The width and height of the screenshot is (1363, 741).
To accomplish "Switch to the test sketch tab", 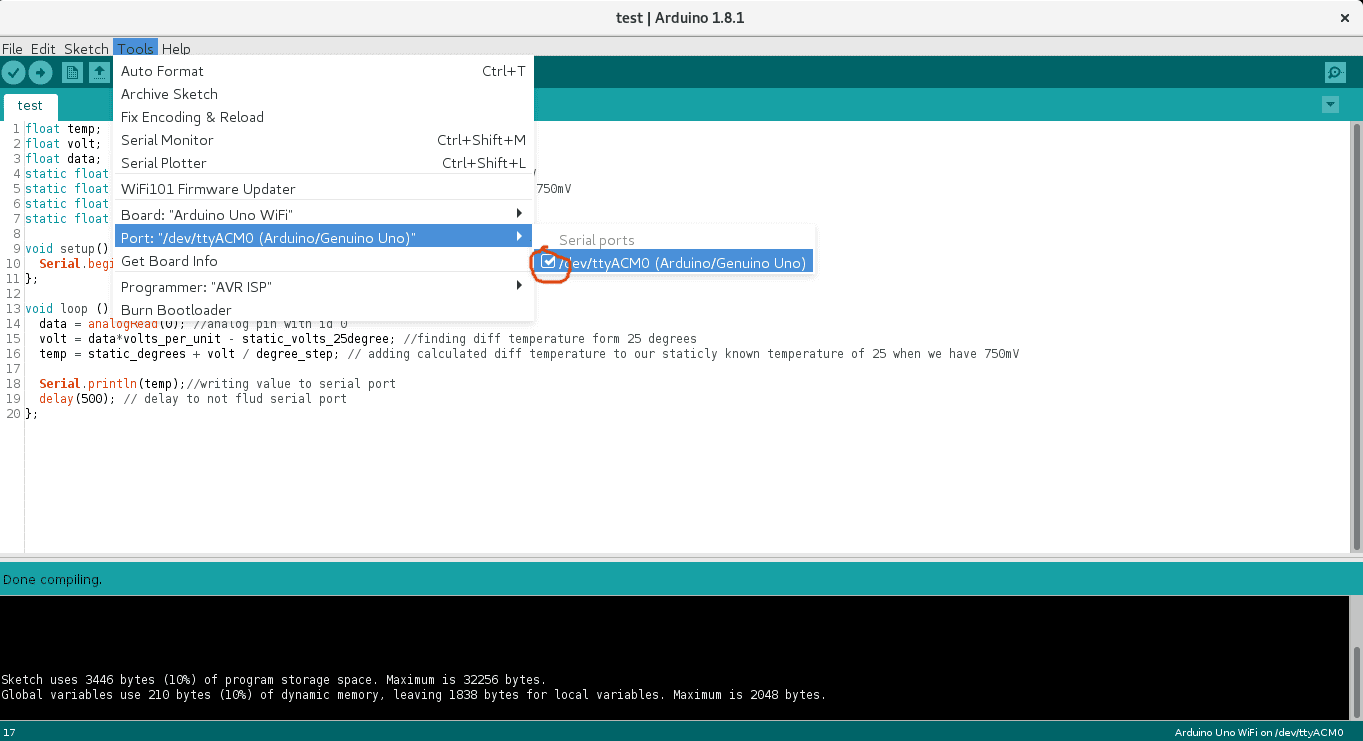I will pyautogui.click(x=30, y=106).
